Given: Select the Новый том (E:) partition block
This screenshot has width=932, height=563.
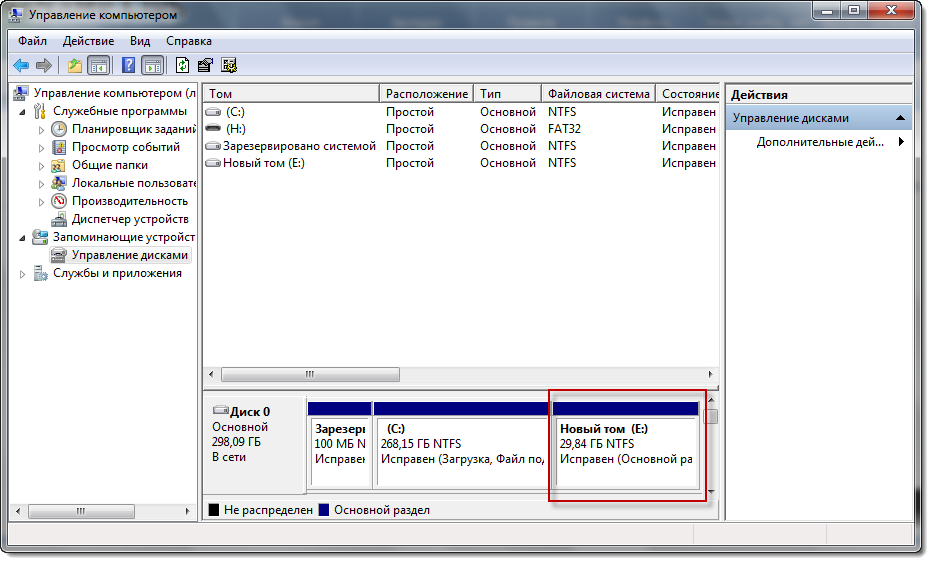Looking at the screenshot, I should (625, 446).
